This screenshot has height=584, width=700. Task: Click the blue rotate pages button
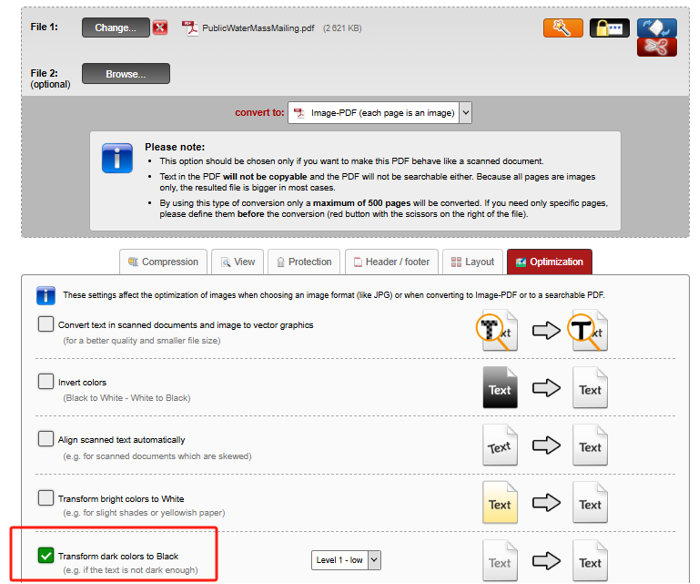point(657,28)
